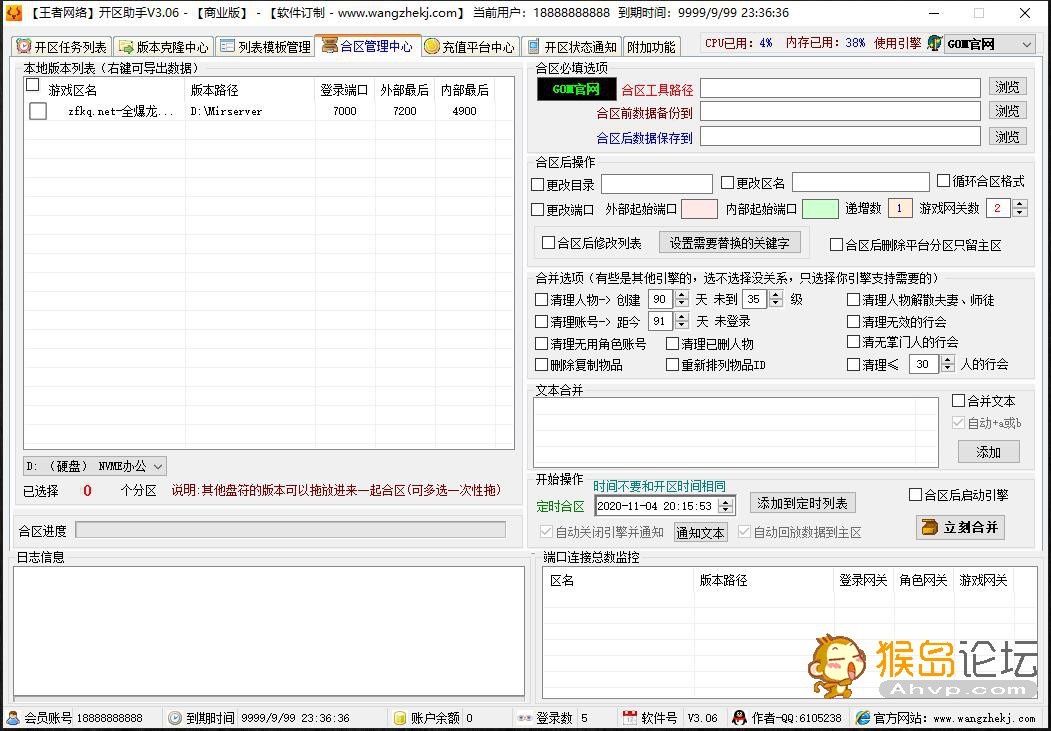Switch to the 充值平台中心 tab label
Image resolution: width=1051 pixels, height=731 pixels.
coord(479,47)
